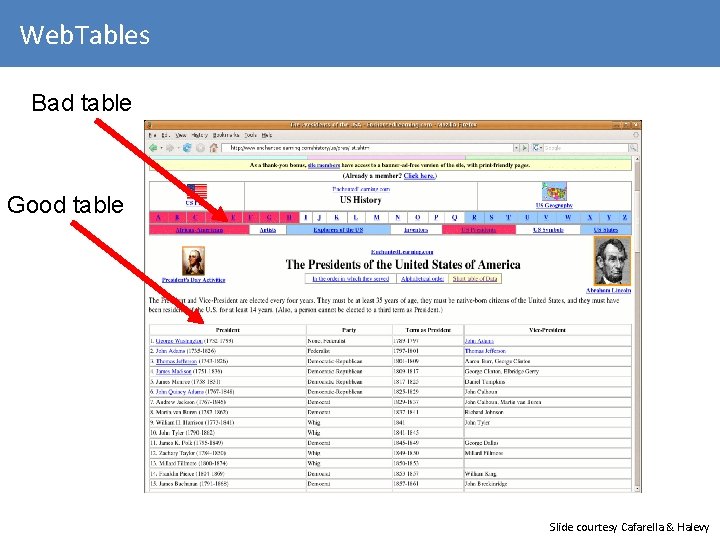Open the US Presidents category link

pyautogui.click(x=478, y=230)
